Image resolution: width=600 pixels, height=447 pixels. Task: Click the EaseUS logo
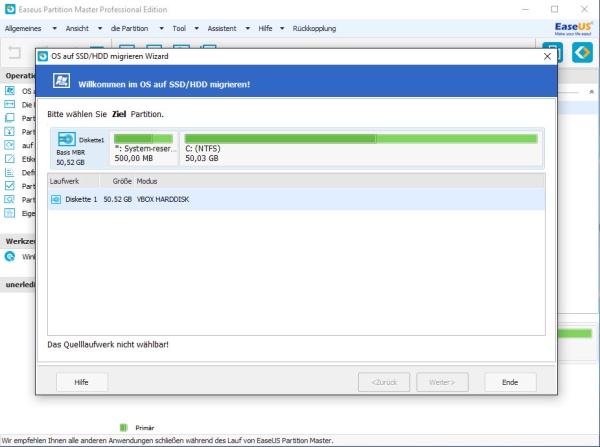(573, 28)
